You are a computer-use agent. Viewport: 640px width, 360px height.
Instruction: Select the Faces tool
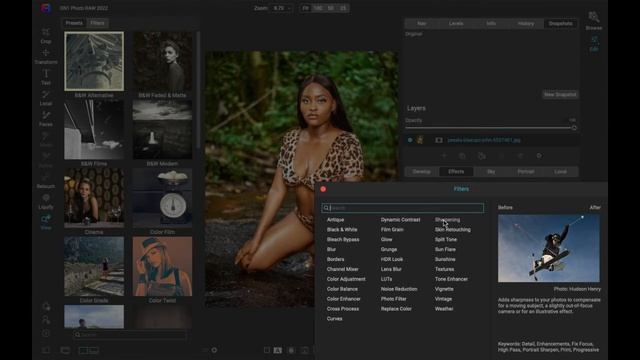coord(46,119)
